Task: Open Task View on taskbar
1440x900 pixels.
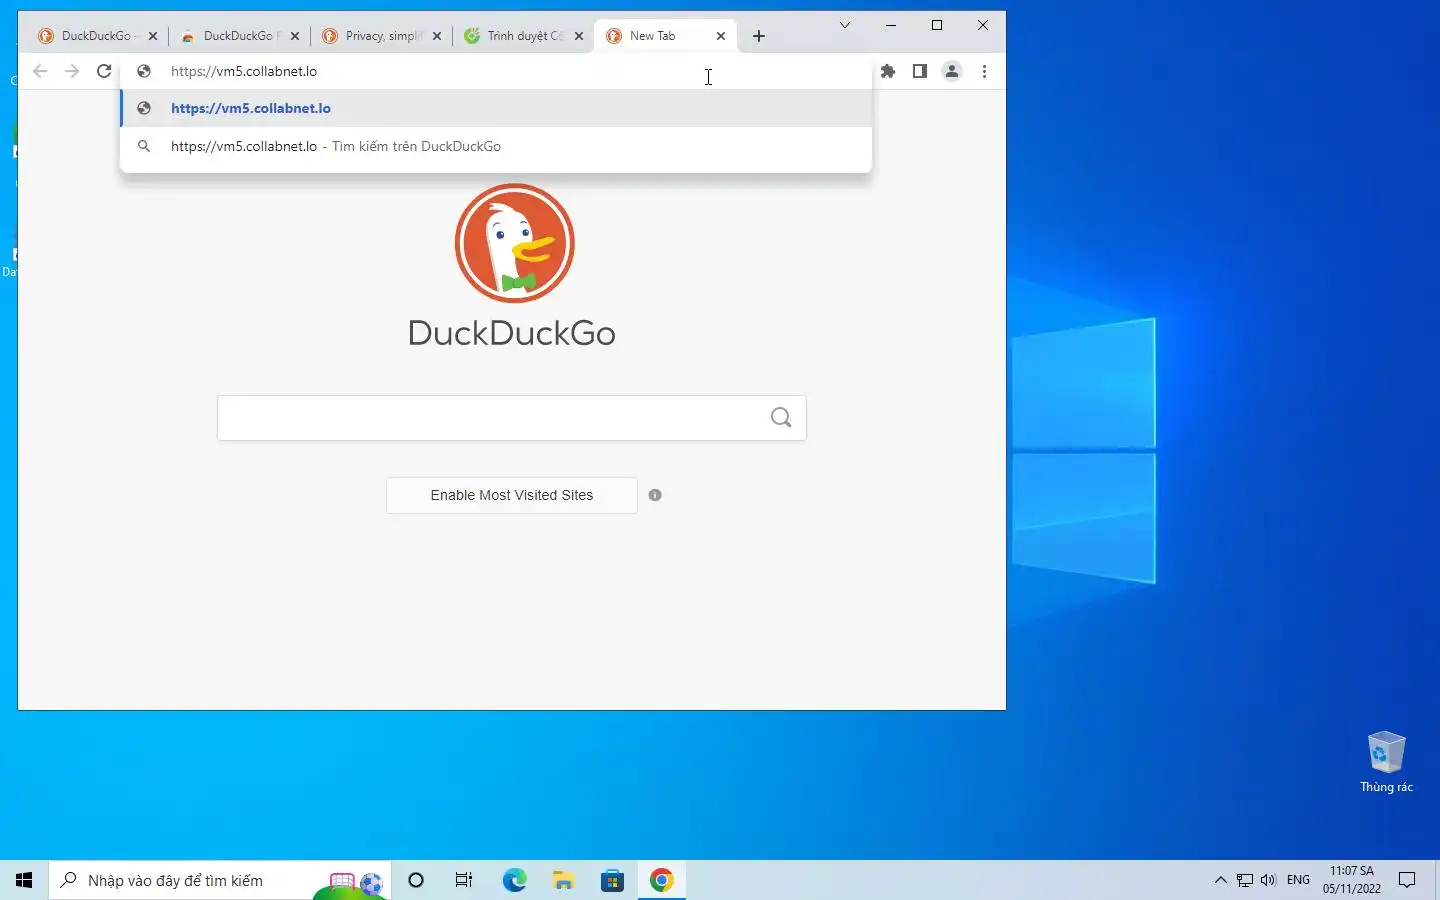Action: coord(464,880)
